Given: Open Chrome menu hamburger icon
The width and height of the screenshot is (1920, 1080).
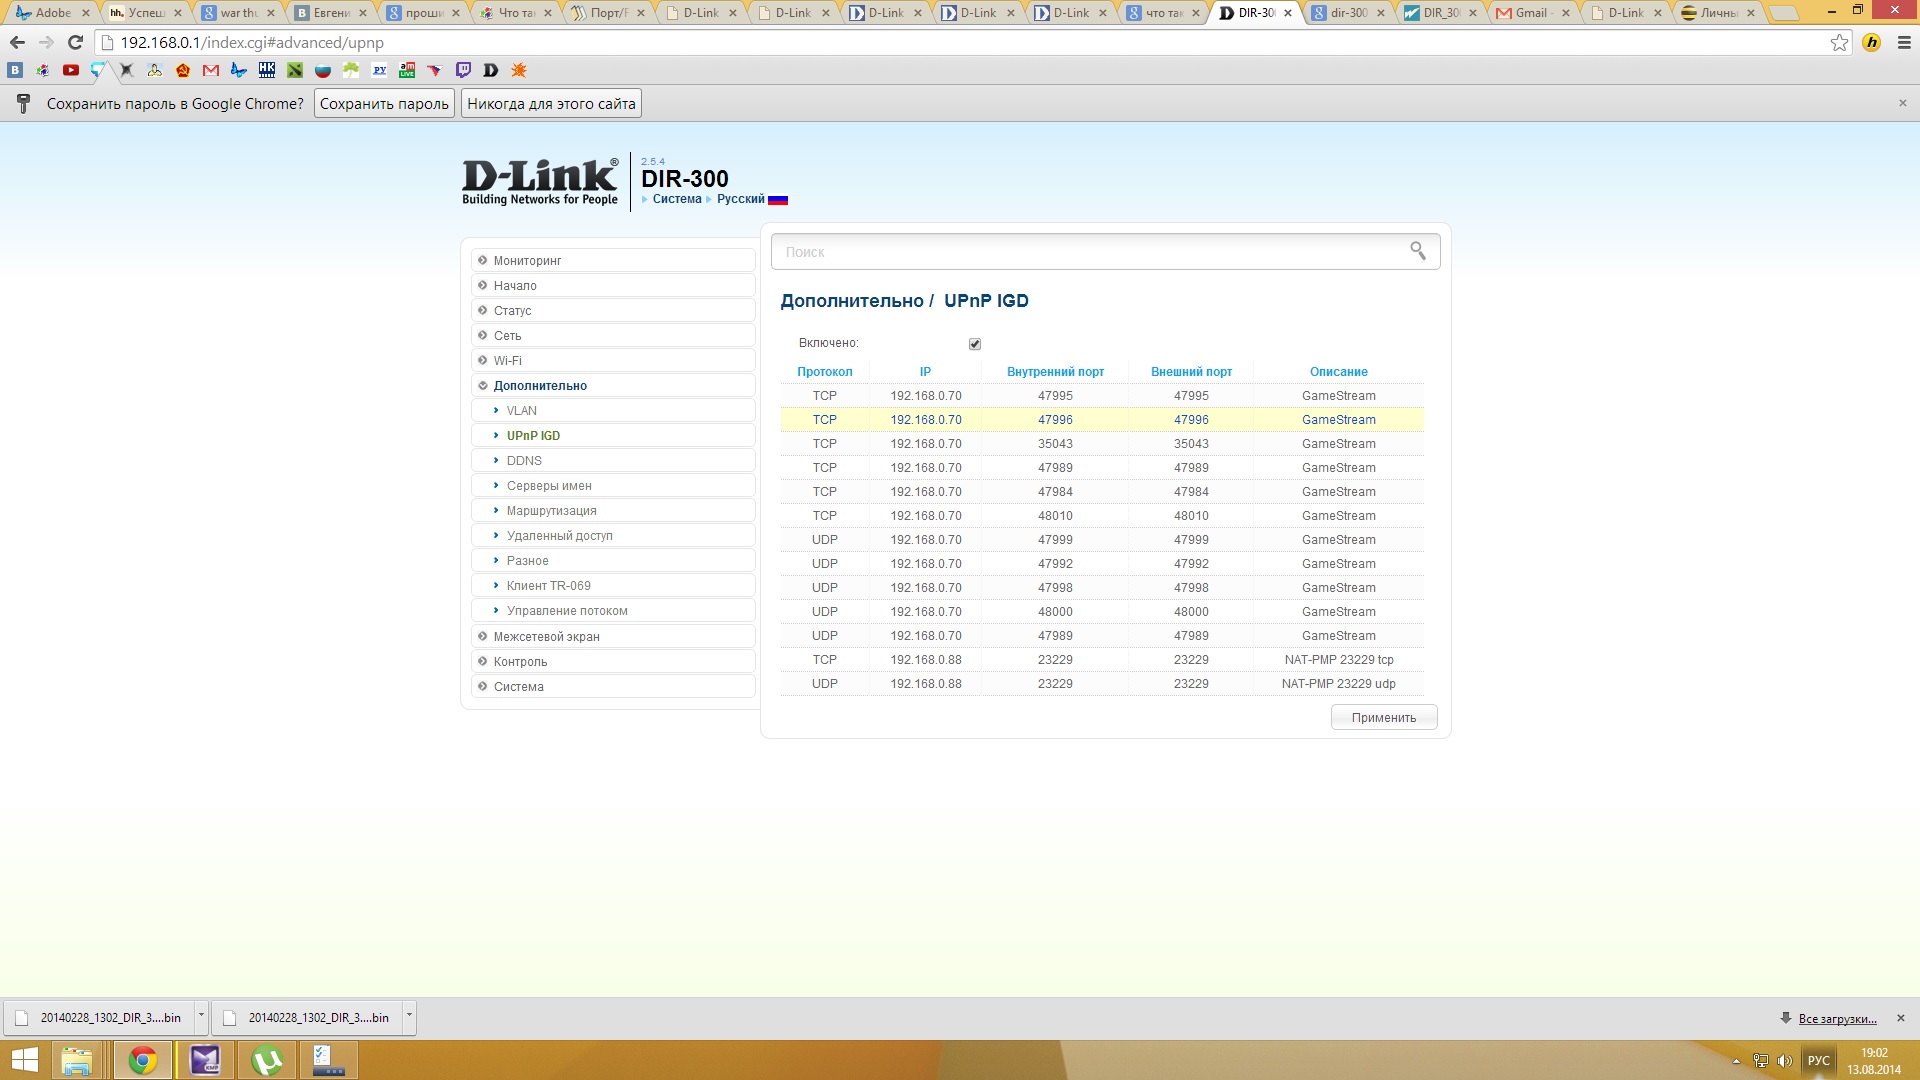Looking at the screenshot, I should pyautogui.click(x=1904, y=43).
